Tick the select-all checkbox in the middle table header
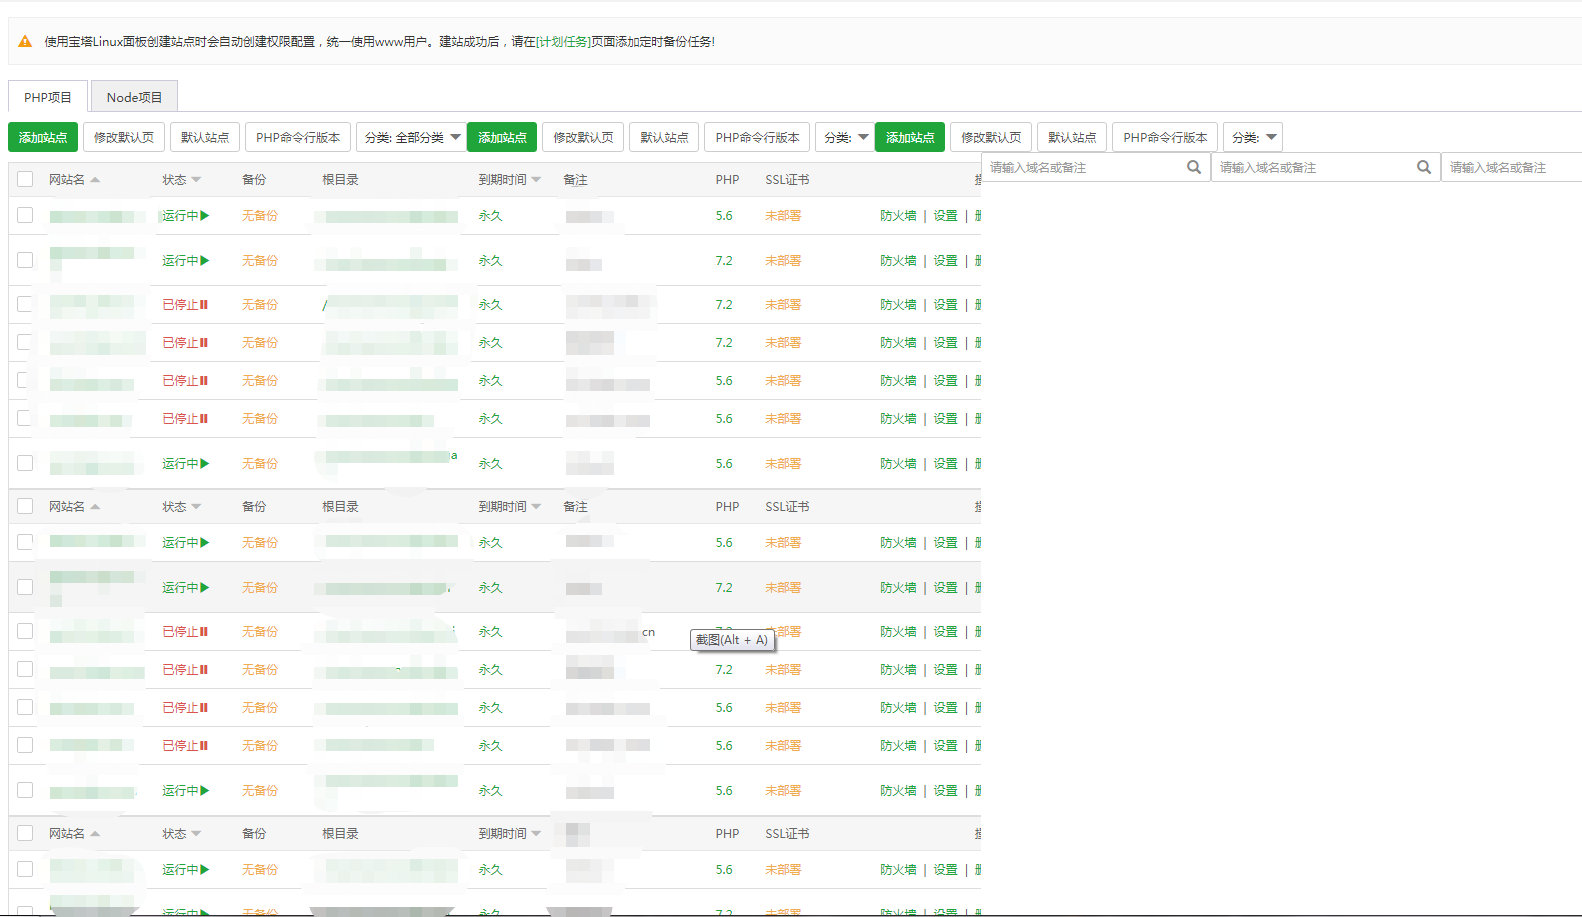 pos(25,506)
